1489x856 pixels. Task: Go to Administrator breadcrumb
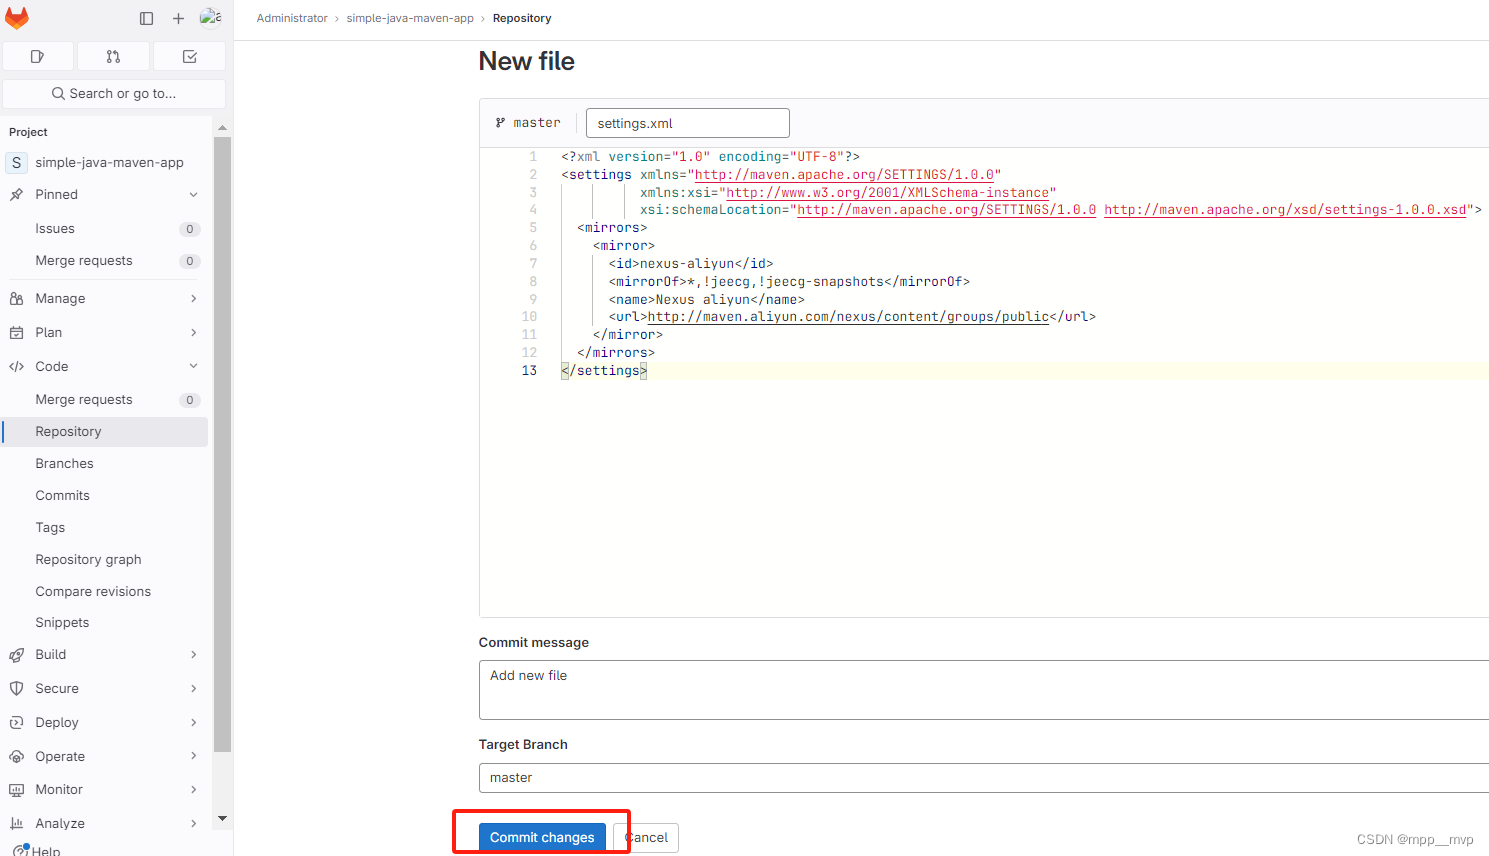click(292, 18)
